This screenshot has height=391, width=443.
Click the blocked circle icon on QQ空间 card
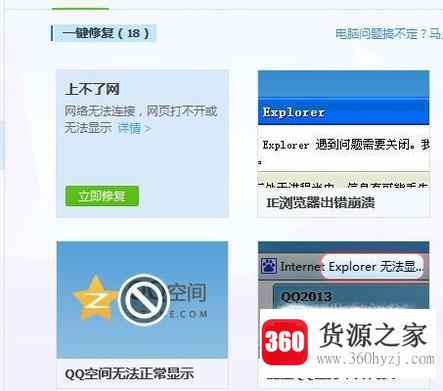[x=144, y=299]
